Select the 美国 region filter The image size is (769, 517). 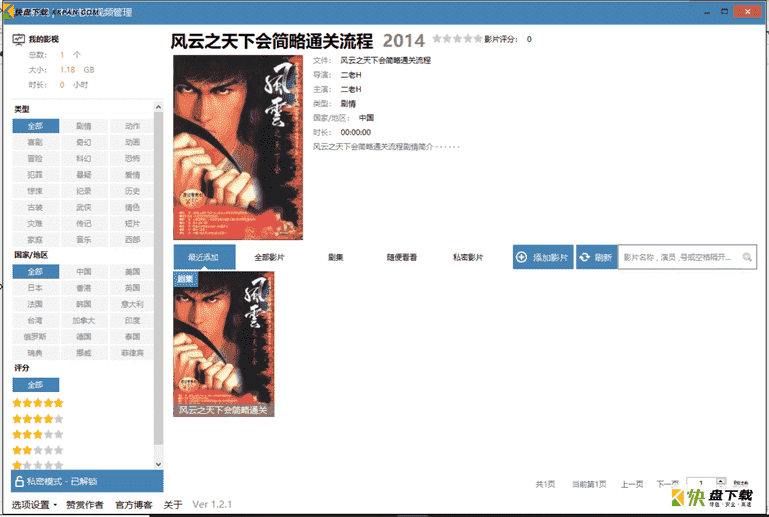pyautogui.click(x=132, y=272)
